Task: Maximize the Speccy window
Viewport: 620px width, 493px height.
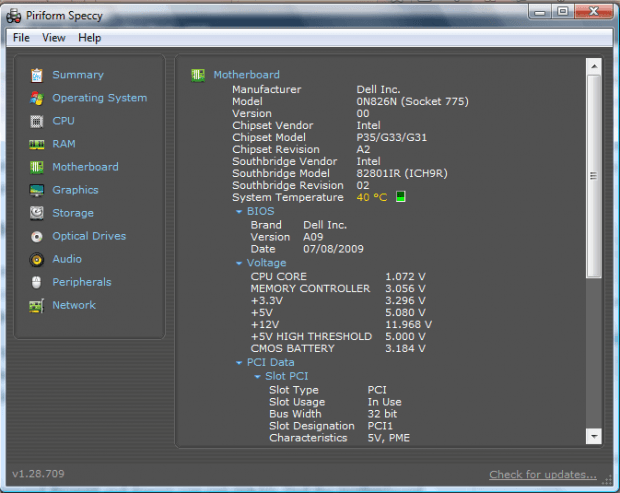Action: [562, 11]
